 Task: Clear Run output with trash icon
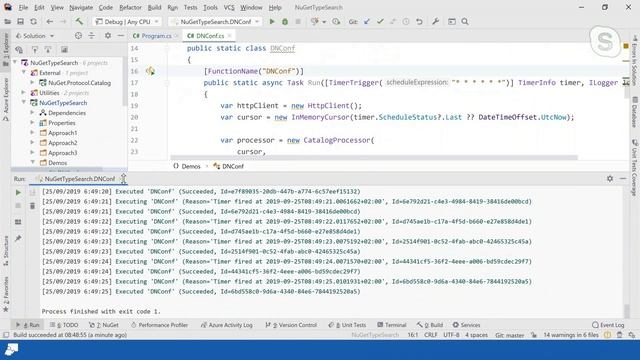click(33, 206)
